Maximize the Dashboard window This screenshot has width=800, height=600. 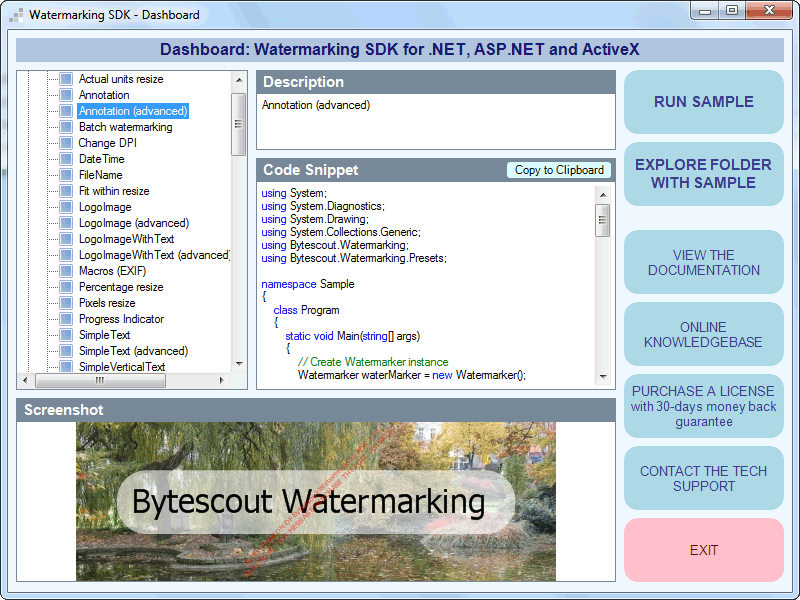pos(732,11)
